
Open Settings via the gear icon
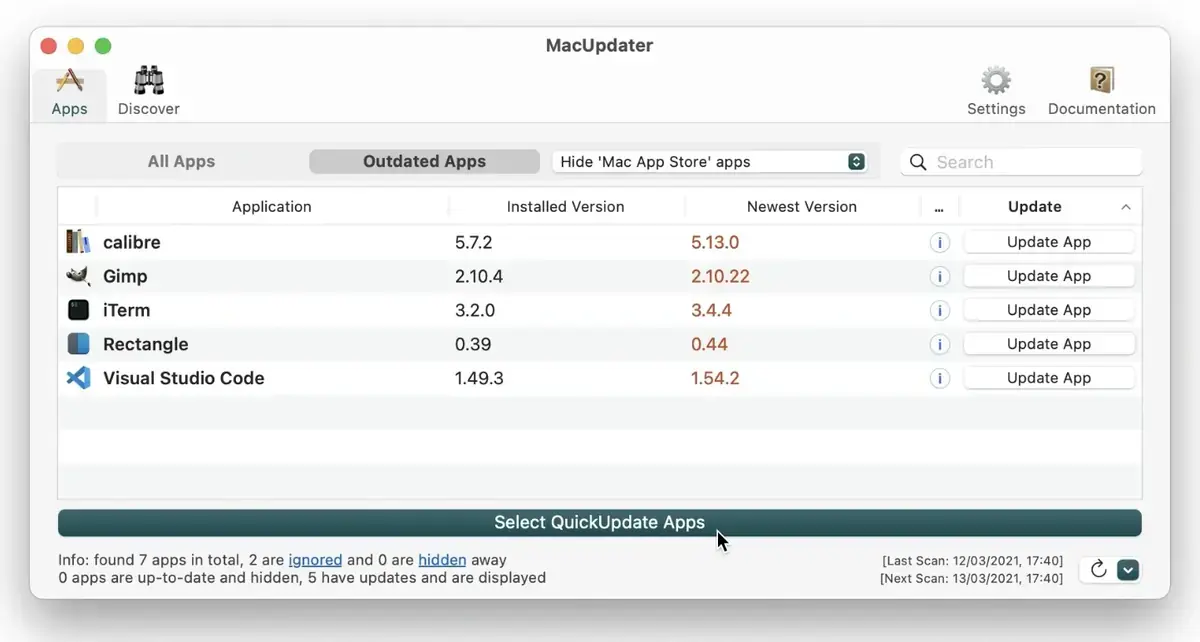pos(996,80)
